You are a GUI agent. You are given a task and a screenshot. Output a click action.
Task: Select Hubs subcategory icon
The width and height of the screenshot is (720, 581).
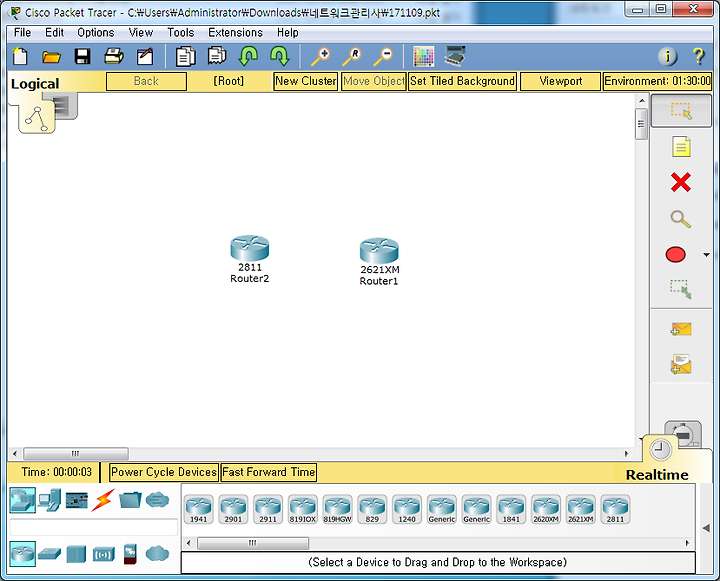(x=76, y=554)
